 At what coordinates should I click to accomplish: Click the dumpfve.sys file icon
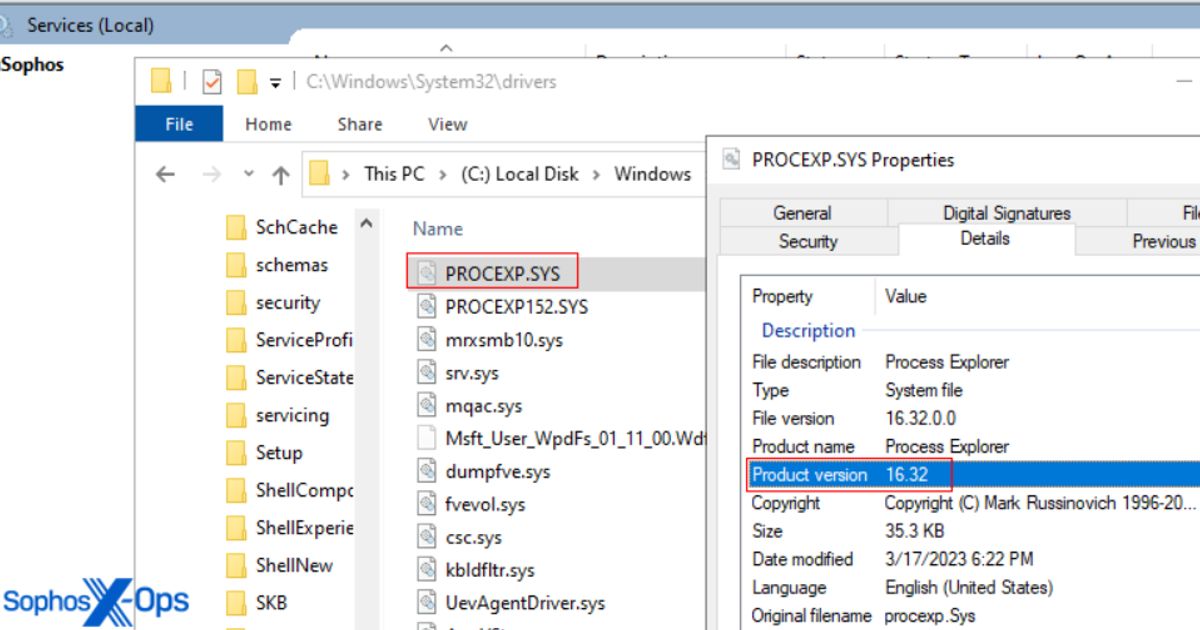[x=427, y=471]
